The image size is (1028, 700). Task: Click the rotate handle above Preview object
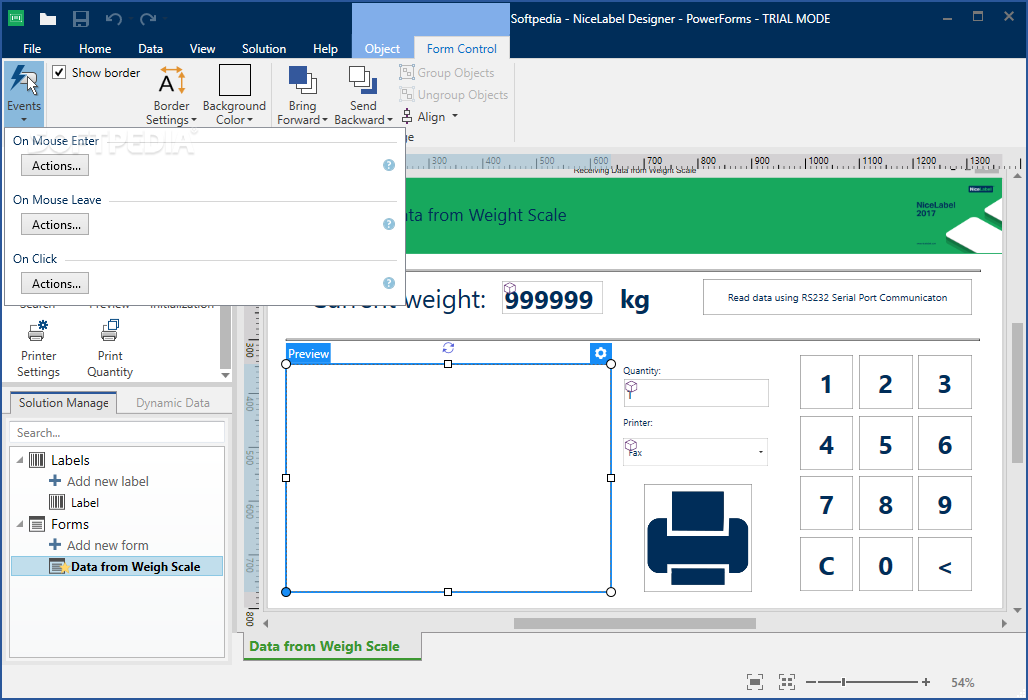pyautogui.click(x=448, y=347)
